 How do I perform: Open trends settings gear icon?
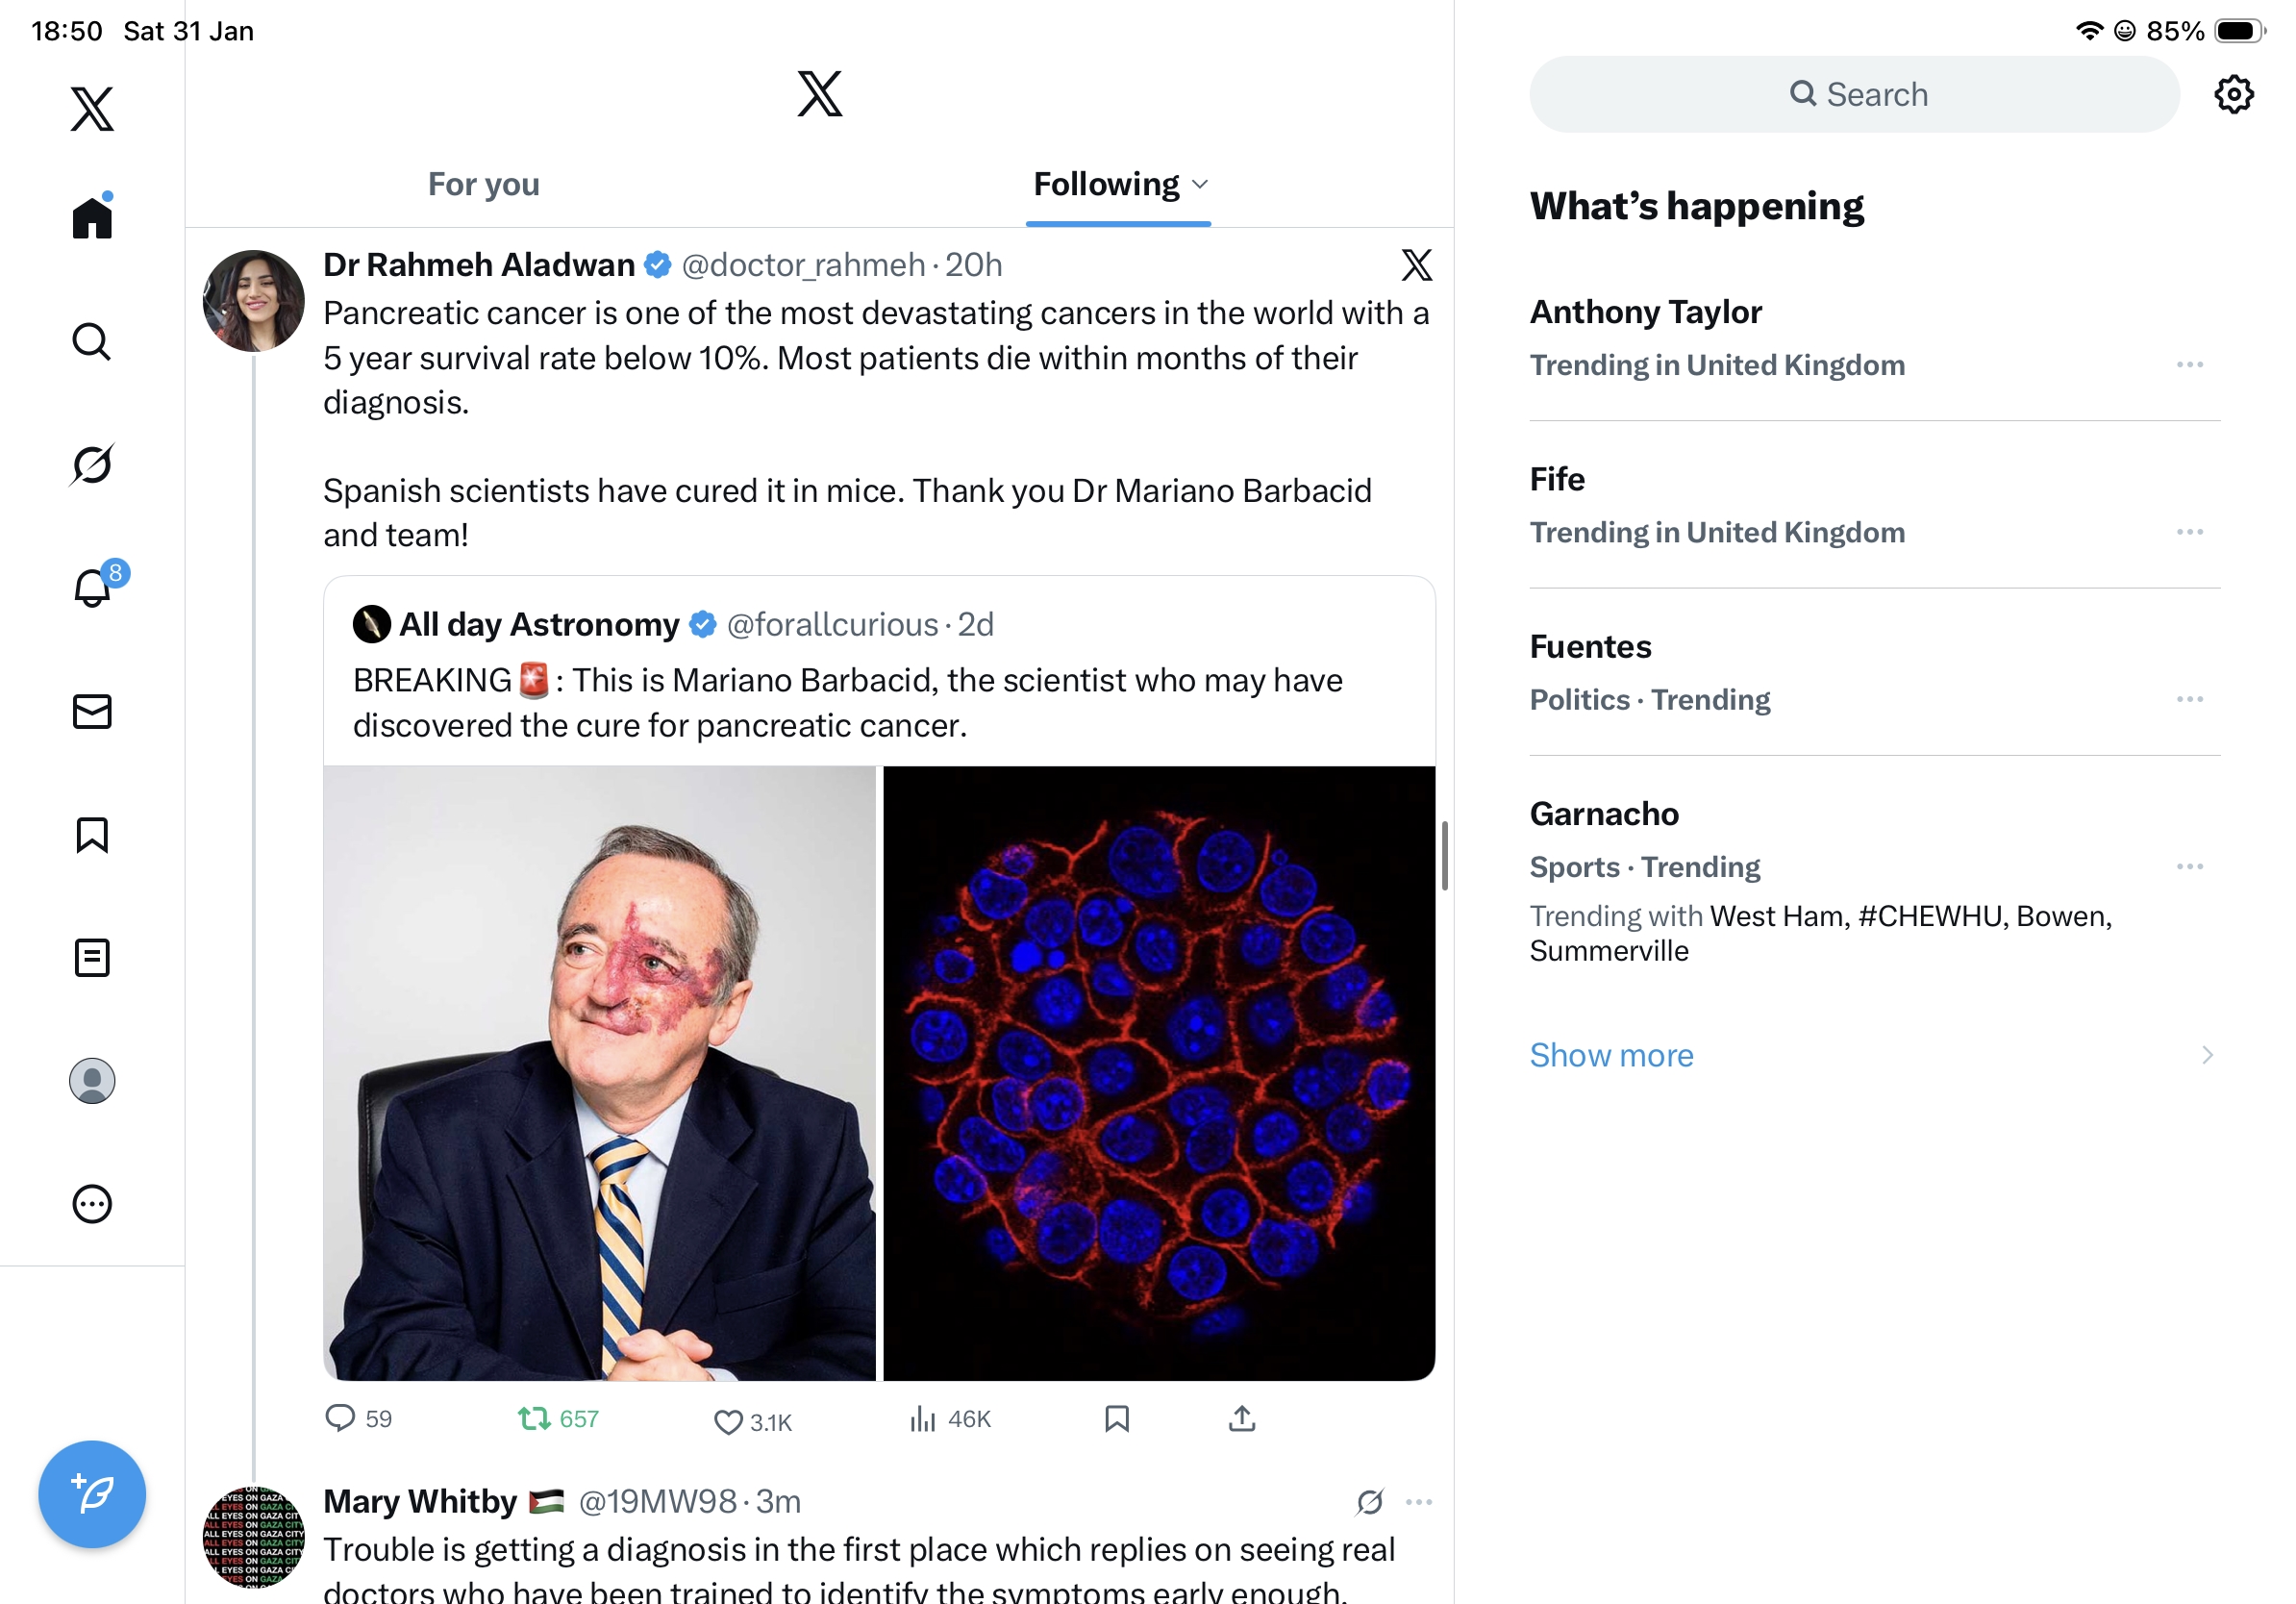point(2232,94)
